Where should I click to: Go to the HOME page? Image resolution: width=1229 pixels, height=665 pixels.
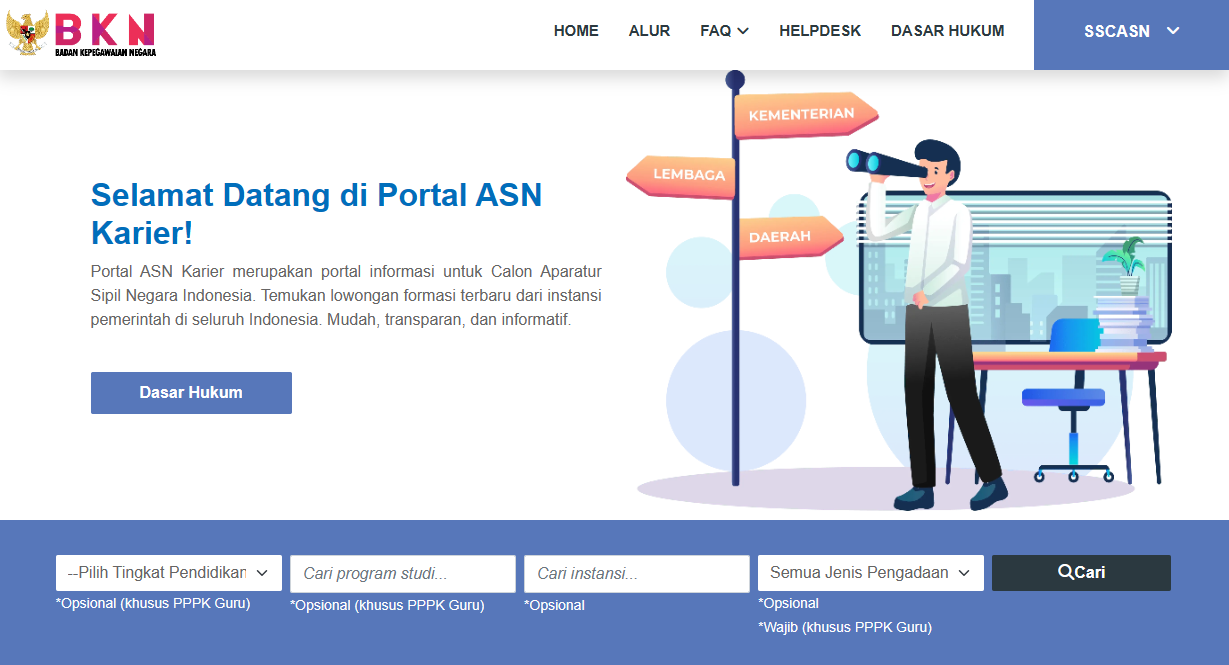coord(576,31)
